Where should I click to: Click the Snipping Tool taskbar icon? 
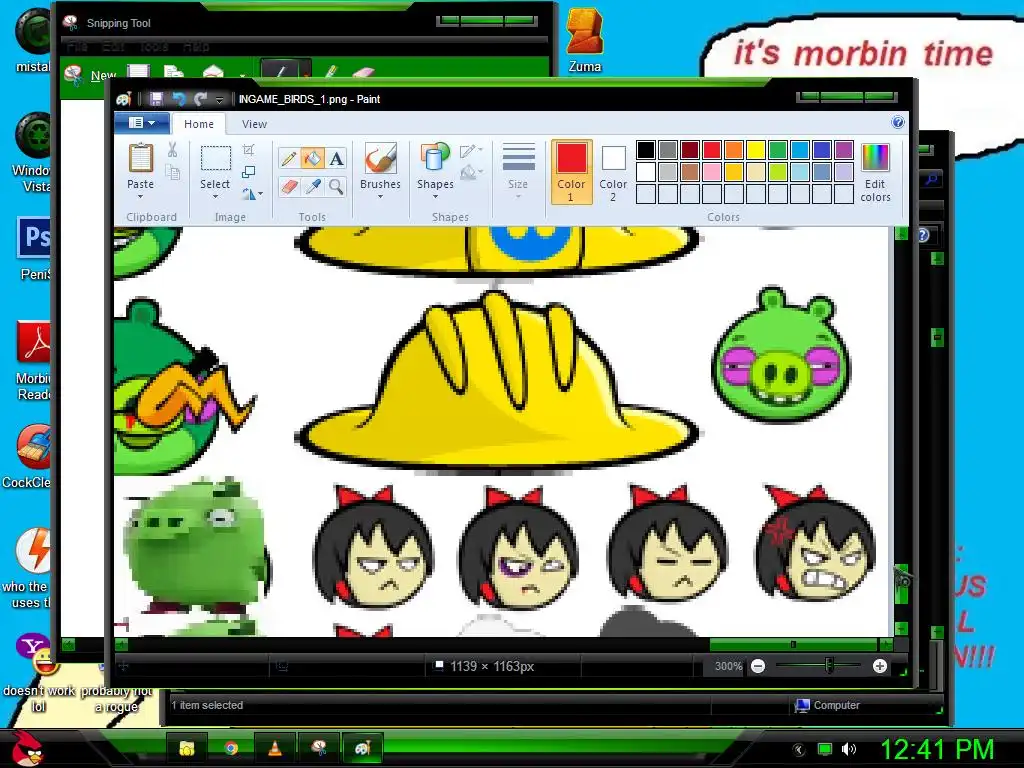(x=319, y=748)
